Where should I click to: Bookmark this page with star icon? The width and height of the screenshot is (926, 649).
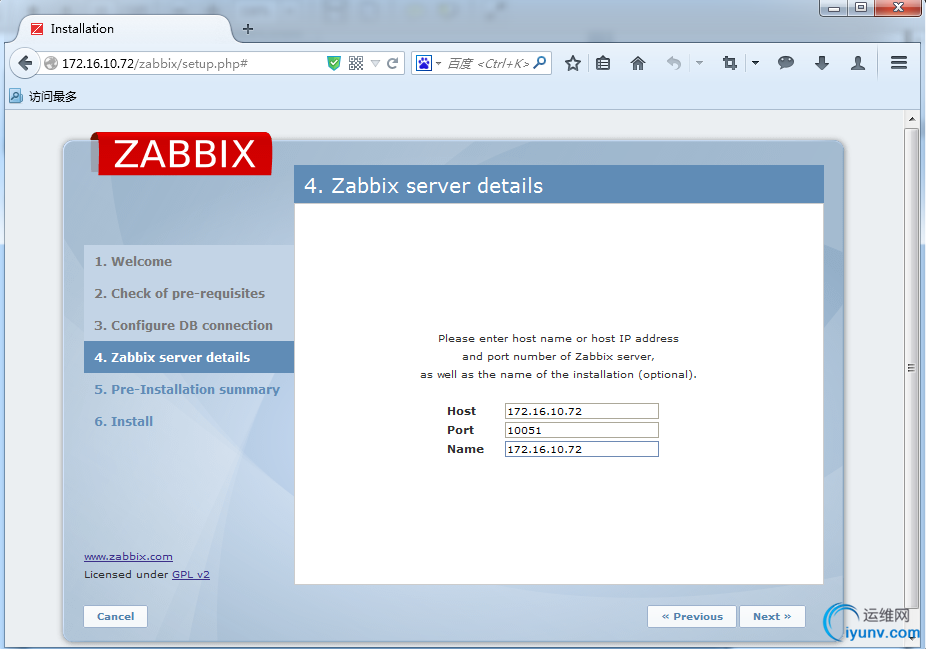(x=573, y=63)
